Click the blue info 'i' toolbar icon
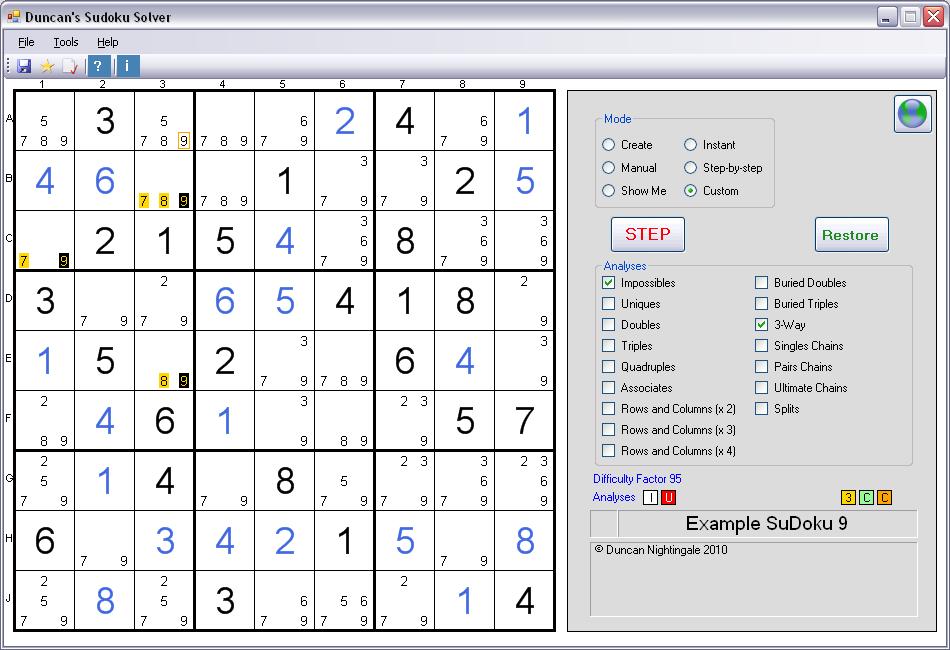This screenshot has width=950, height=650. pos(128,65)
